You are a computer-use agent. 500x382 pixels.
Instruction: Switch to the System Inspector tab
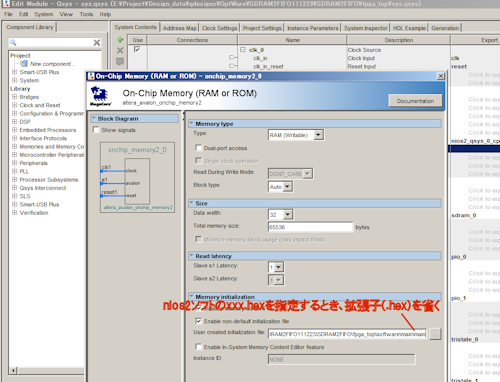coord(366,28)
